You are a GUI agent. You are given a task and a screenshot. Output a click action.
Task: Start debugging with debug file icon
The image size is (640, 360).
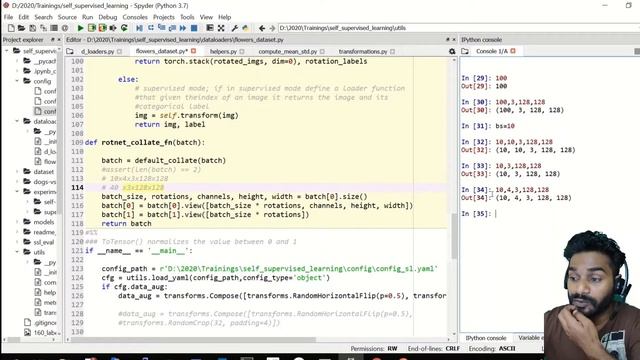tap(139, 28)
